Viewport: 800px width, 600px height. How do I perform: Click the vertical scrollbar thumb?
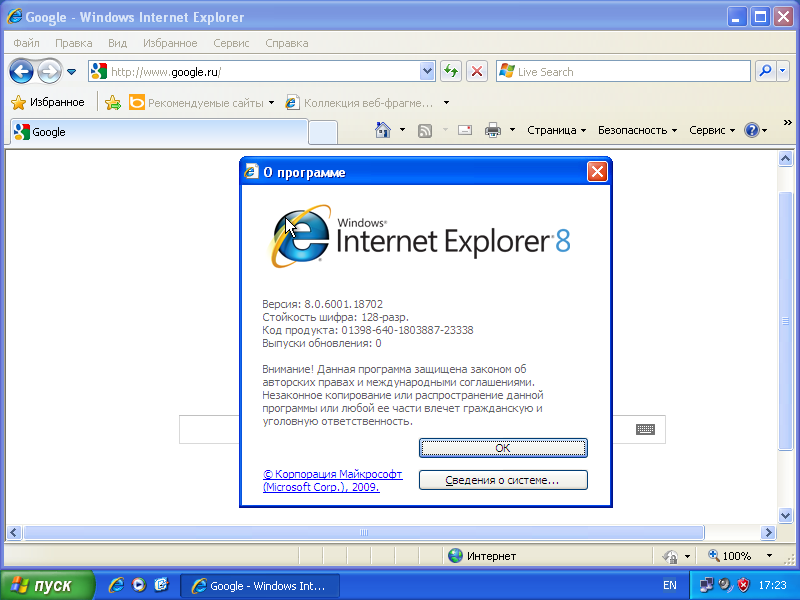point(785,321)
